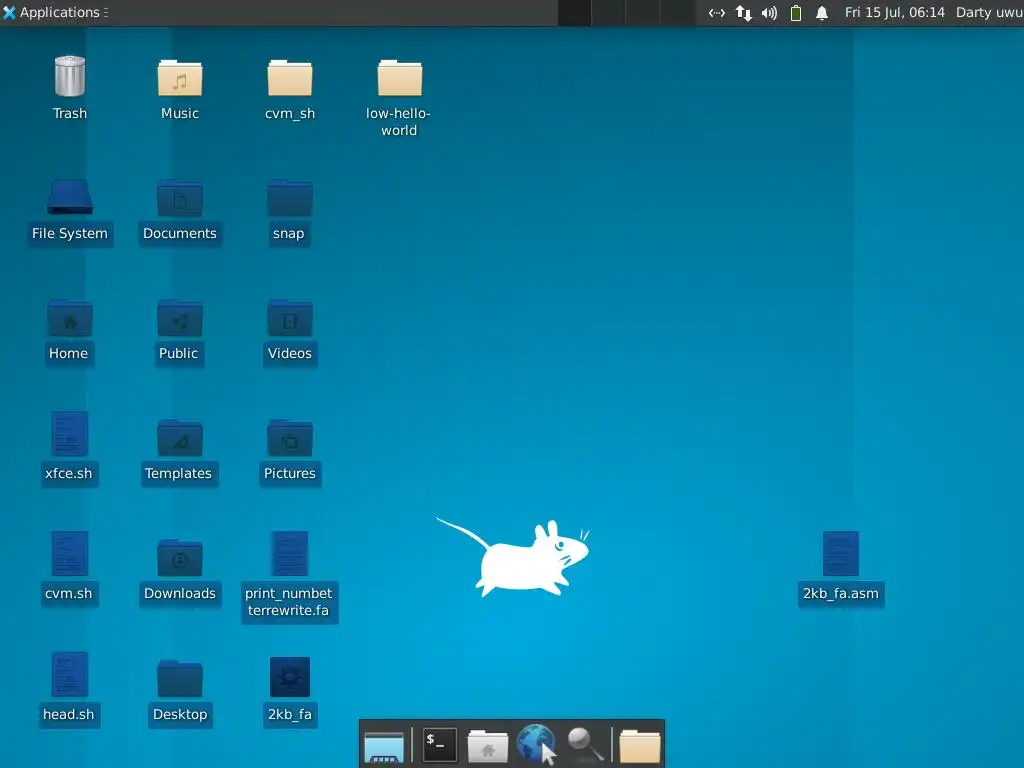Open the folder icon at dock's end

[x=639, y=746]
